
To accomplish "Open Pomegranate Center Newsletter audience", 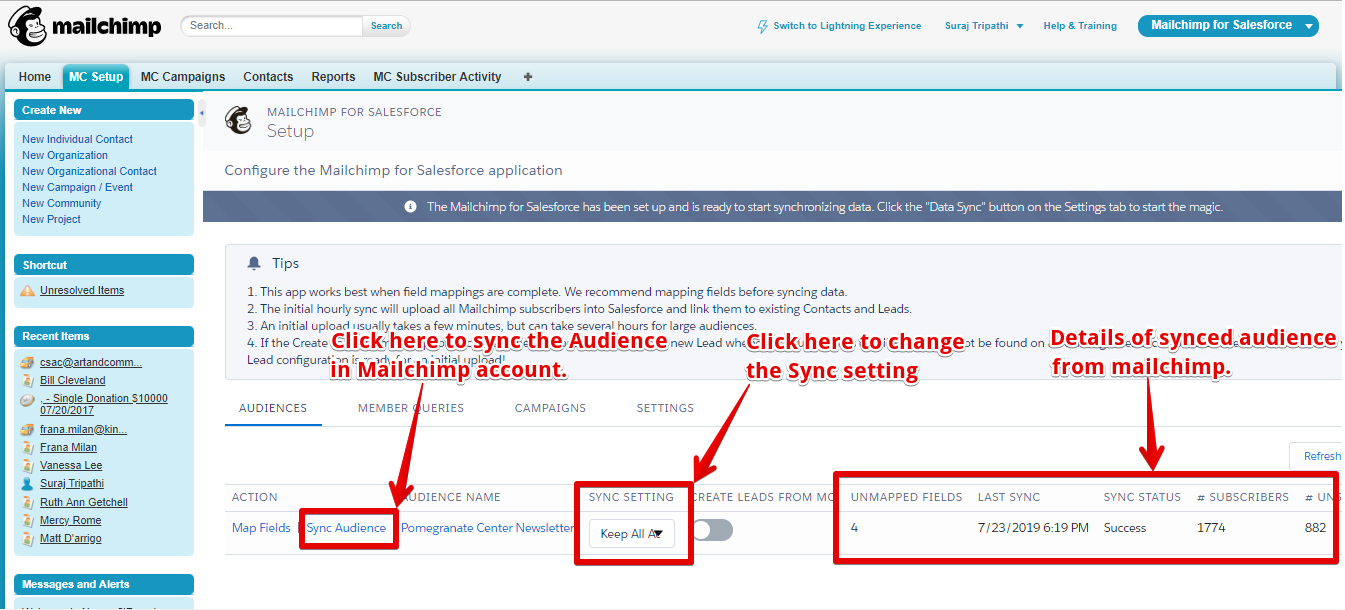I will pos(488,528).
